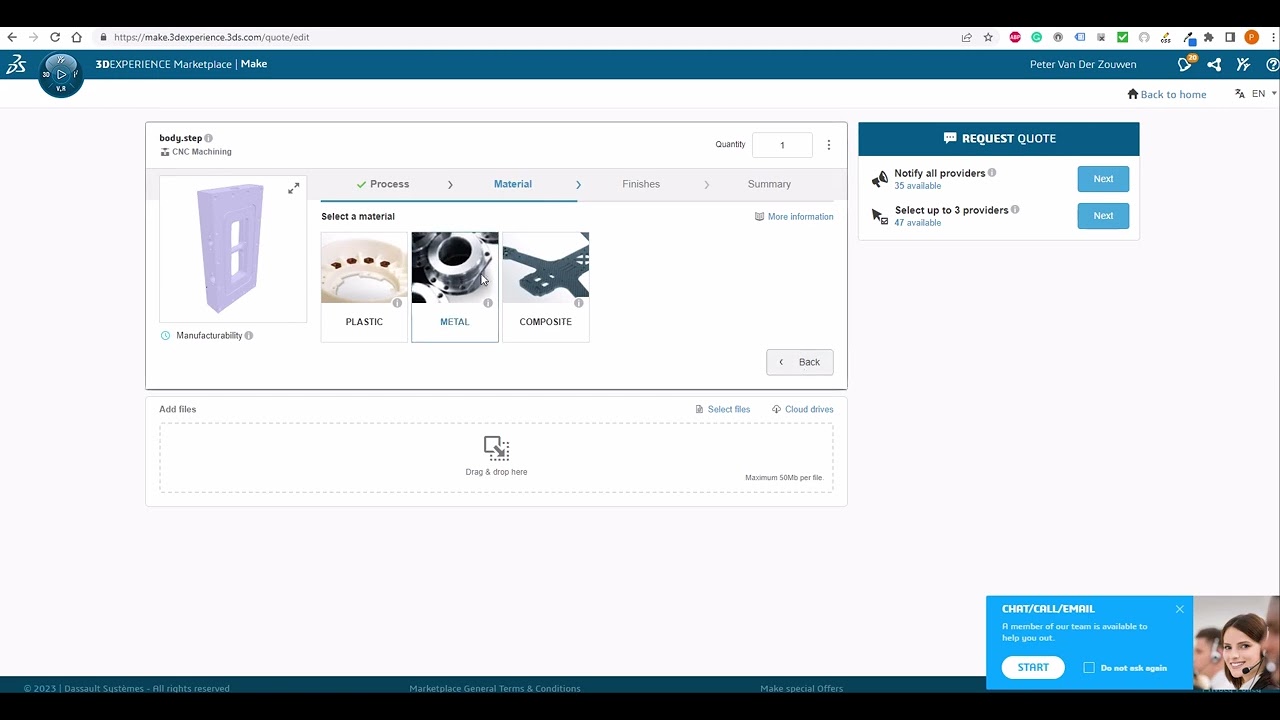1280x720 pixels.
Task: Open Marketplace General Terms & Conditions
Action: pyautogui.click(x=495, y=688)
